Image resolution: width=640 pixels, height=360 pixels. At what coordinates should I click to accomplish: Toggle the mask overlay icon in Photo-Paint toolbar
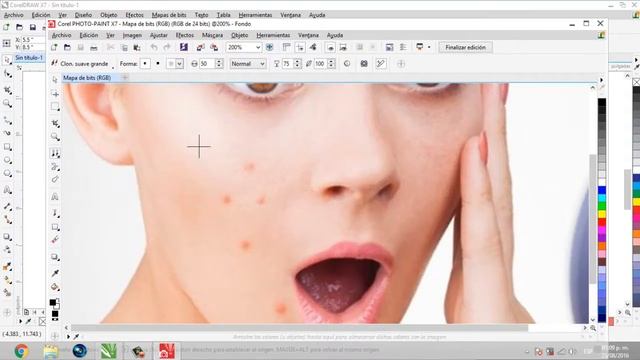[x=330, y=47]
